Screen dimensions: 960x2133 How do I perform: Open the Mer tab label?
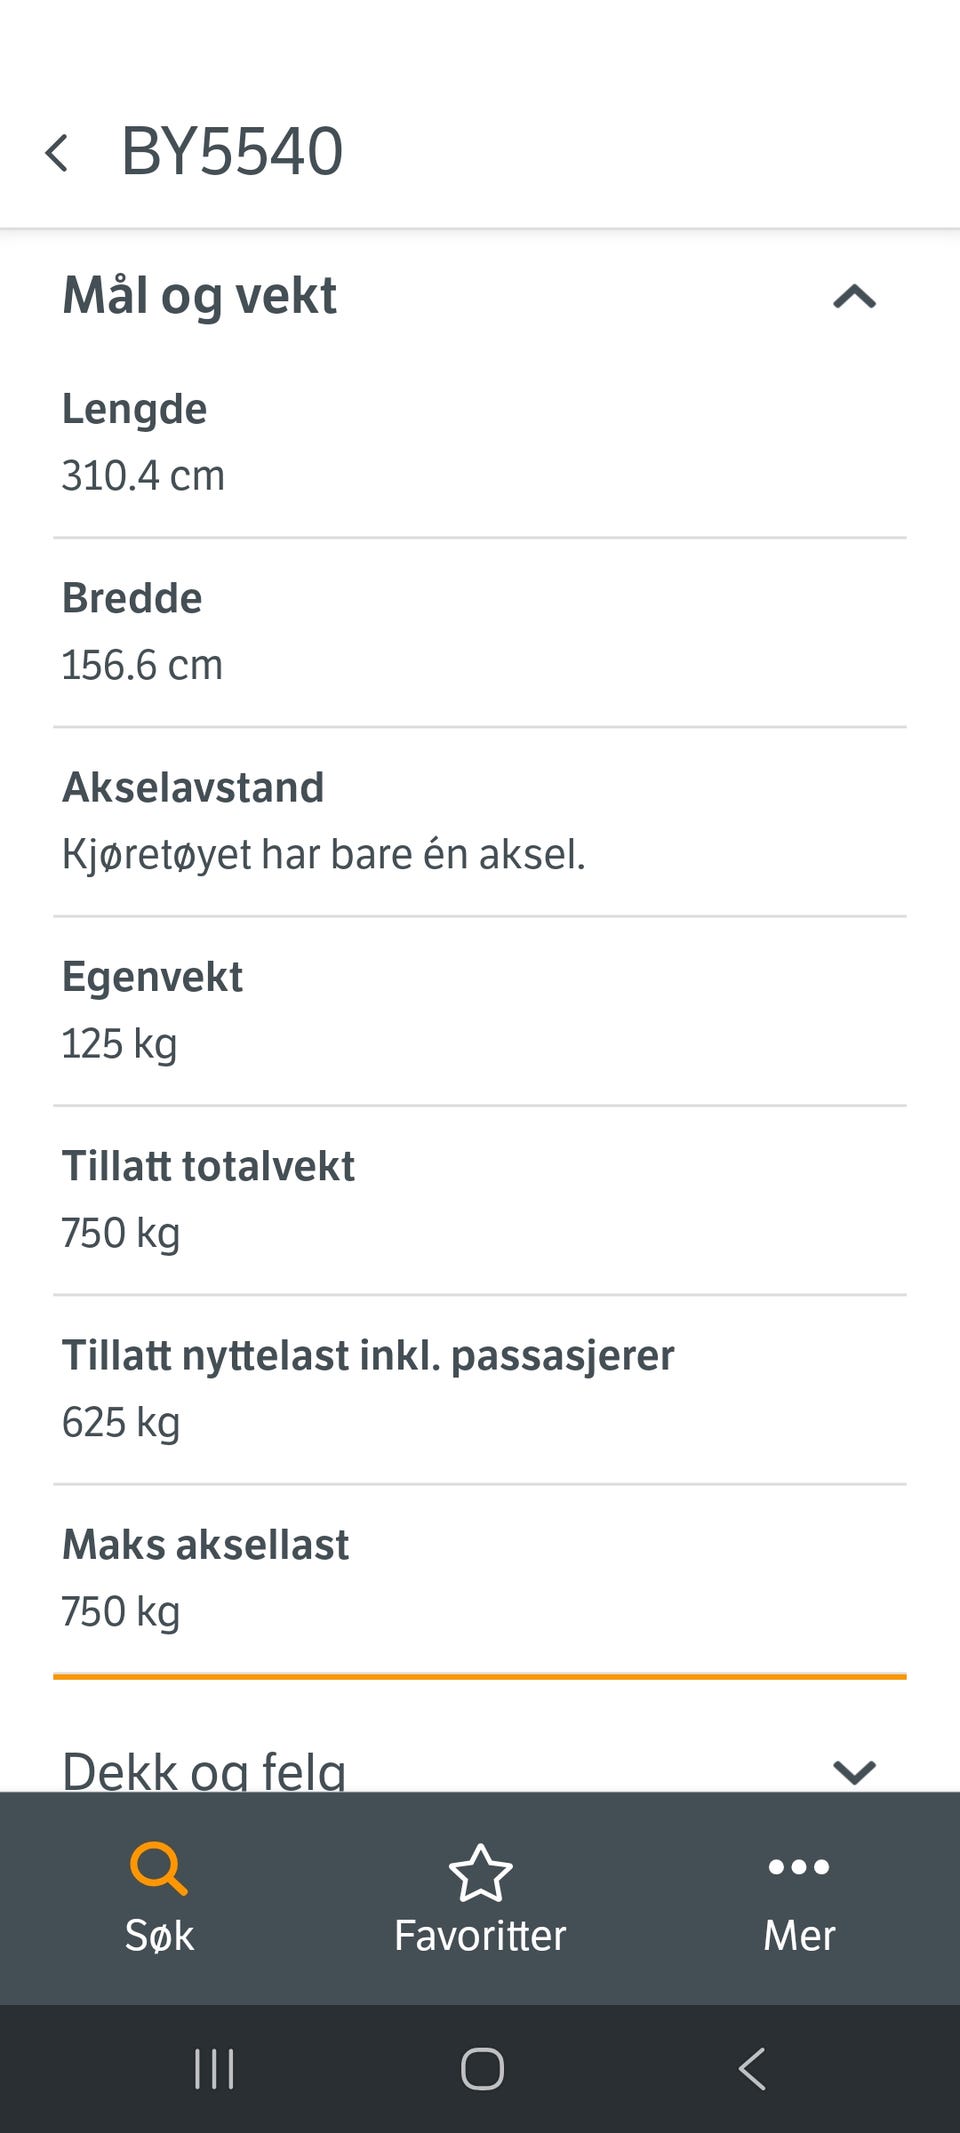click(x=799, y=1935)
